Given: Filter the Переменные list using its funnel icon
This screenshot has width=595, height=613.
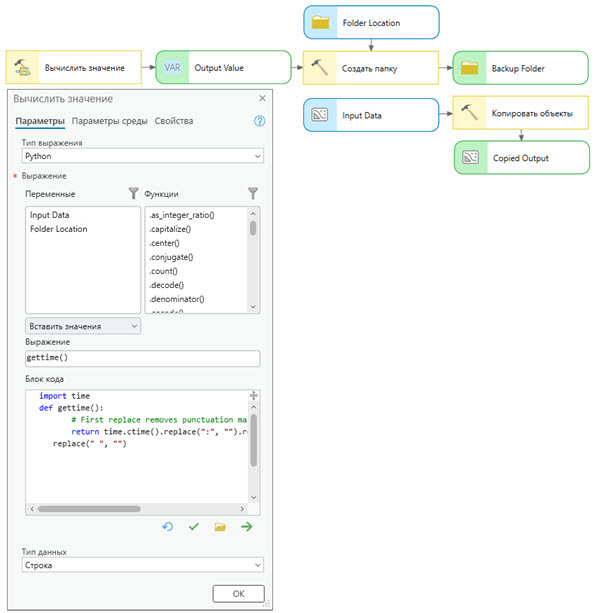Looking at the screenshot, I should click(133, 193).
